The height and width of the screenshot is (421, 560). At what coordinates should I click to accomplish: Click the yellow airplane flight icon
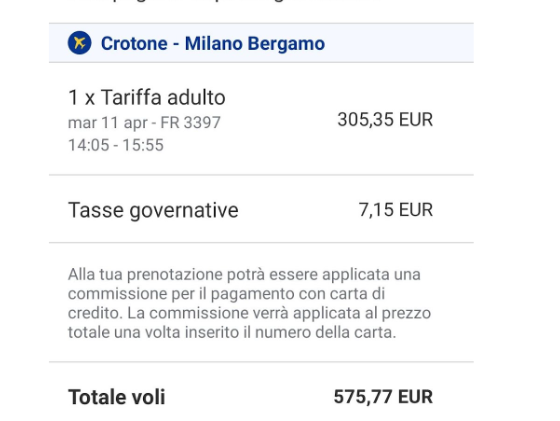tap(79, 43)
